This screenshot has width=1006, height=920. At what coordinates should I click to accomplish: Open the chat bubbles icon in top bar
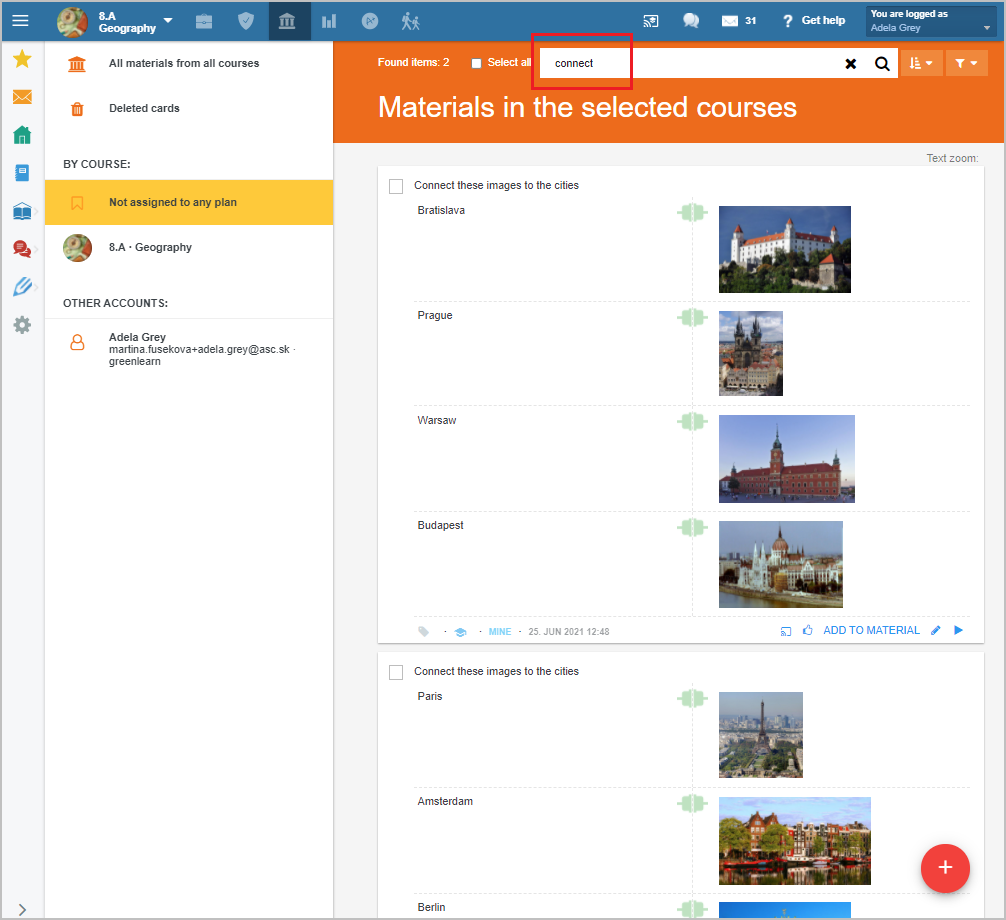(691, 21)
